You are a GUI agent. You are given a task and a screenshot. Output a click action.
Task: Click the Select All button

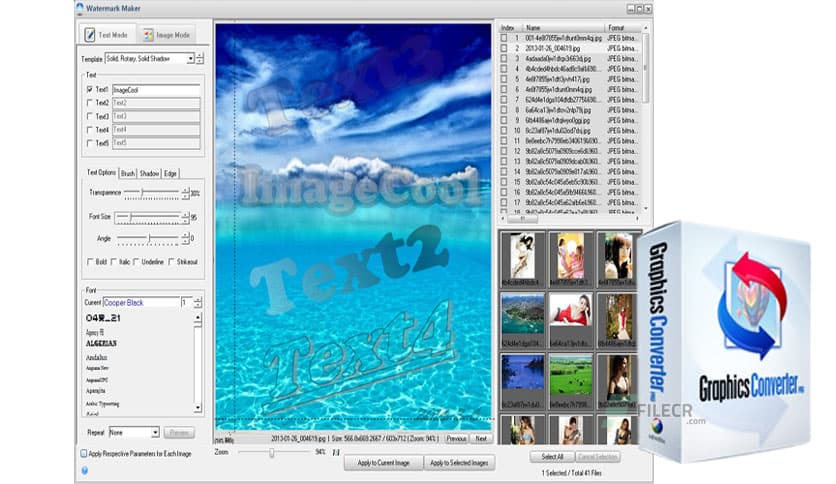pos(552,457)
